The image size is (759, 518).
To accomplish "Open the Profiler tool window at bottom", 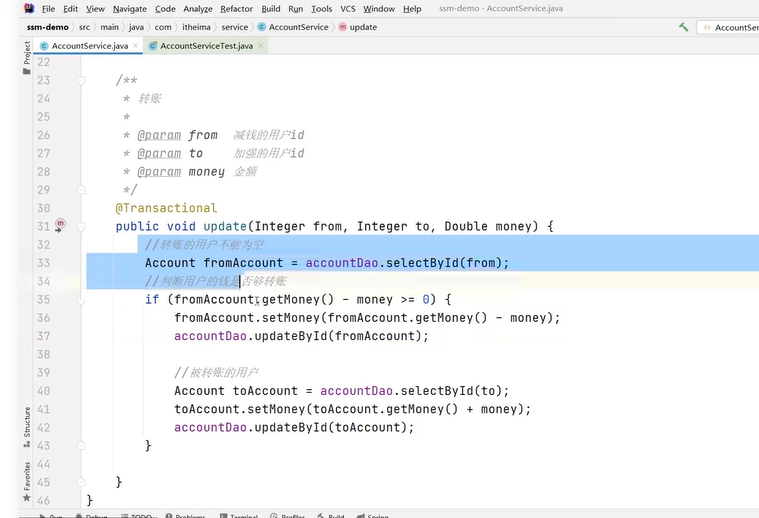I will click(x=288, y=516).
